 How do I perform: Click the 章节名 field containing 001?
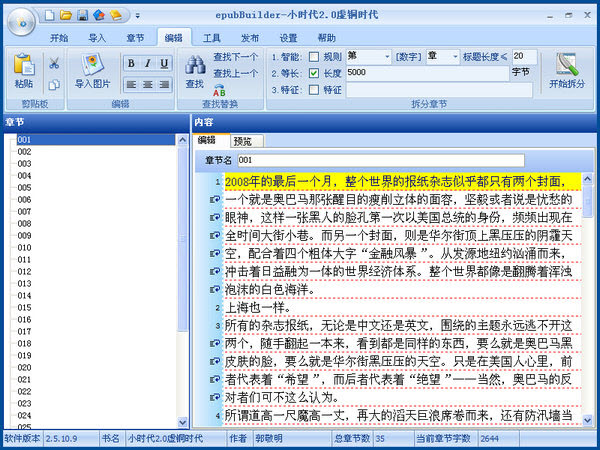(380, 160)
